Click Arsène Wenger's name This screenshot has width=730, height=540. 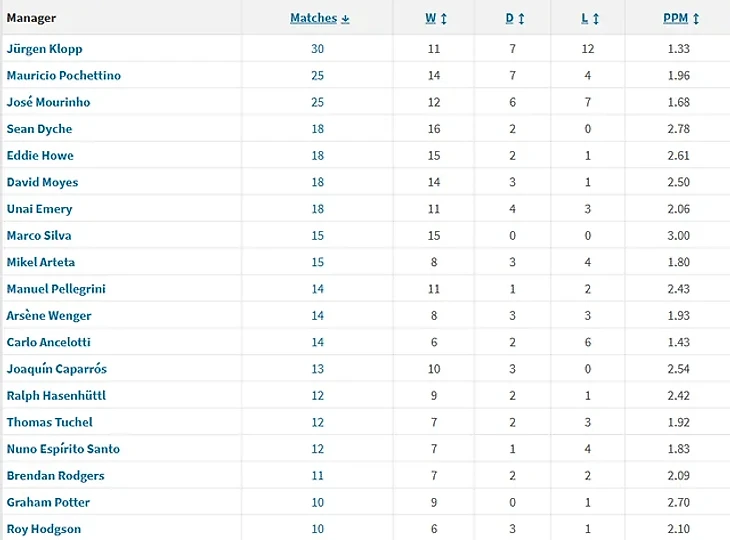click(x=49, y=316)
